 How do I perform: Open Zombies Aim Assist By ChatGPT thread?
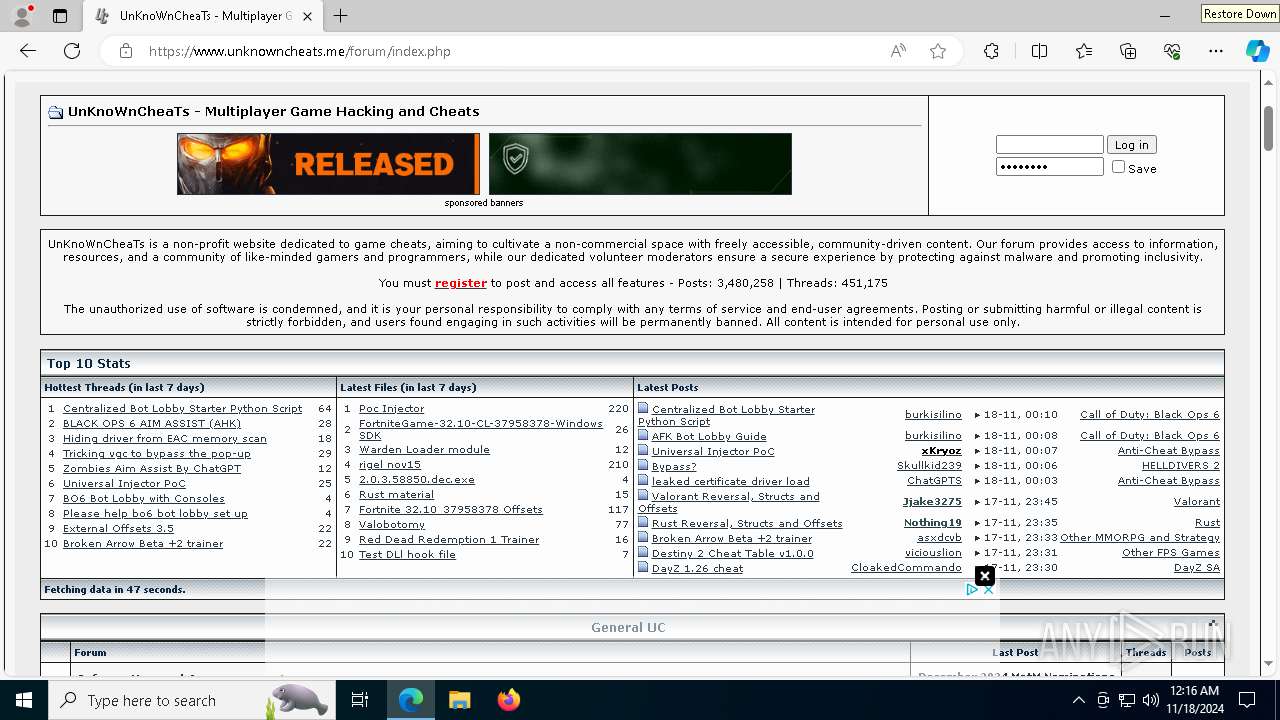(x=152, y=468)
